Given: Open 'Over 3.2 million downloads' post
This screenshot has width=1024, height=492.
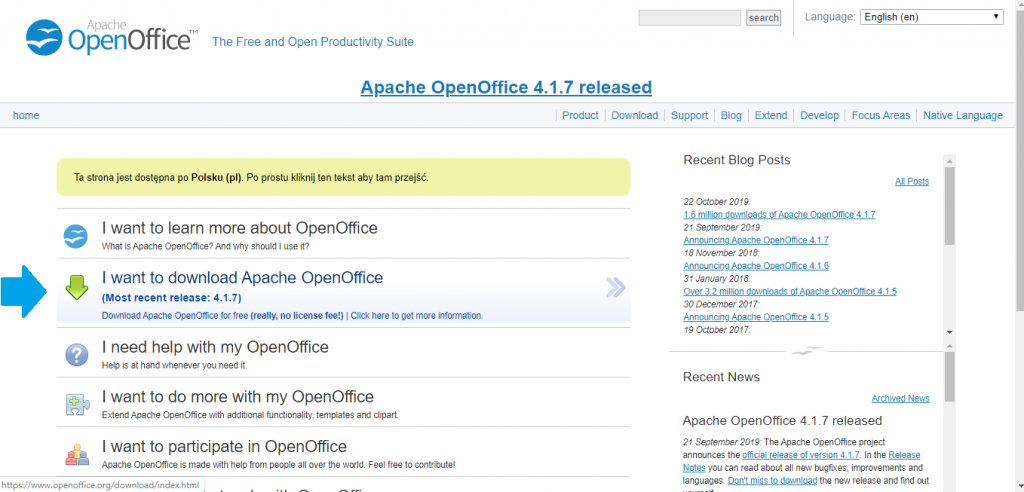Looking at the screenshot, I should click(x=790, y=291).
